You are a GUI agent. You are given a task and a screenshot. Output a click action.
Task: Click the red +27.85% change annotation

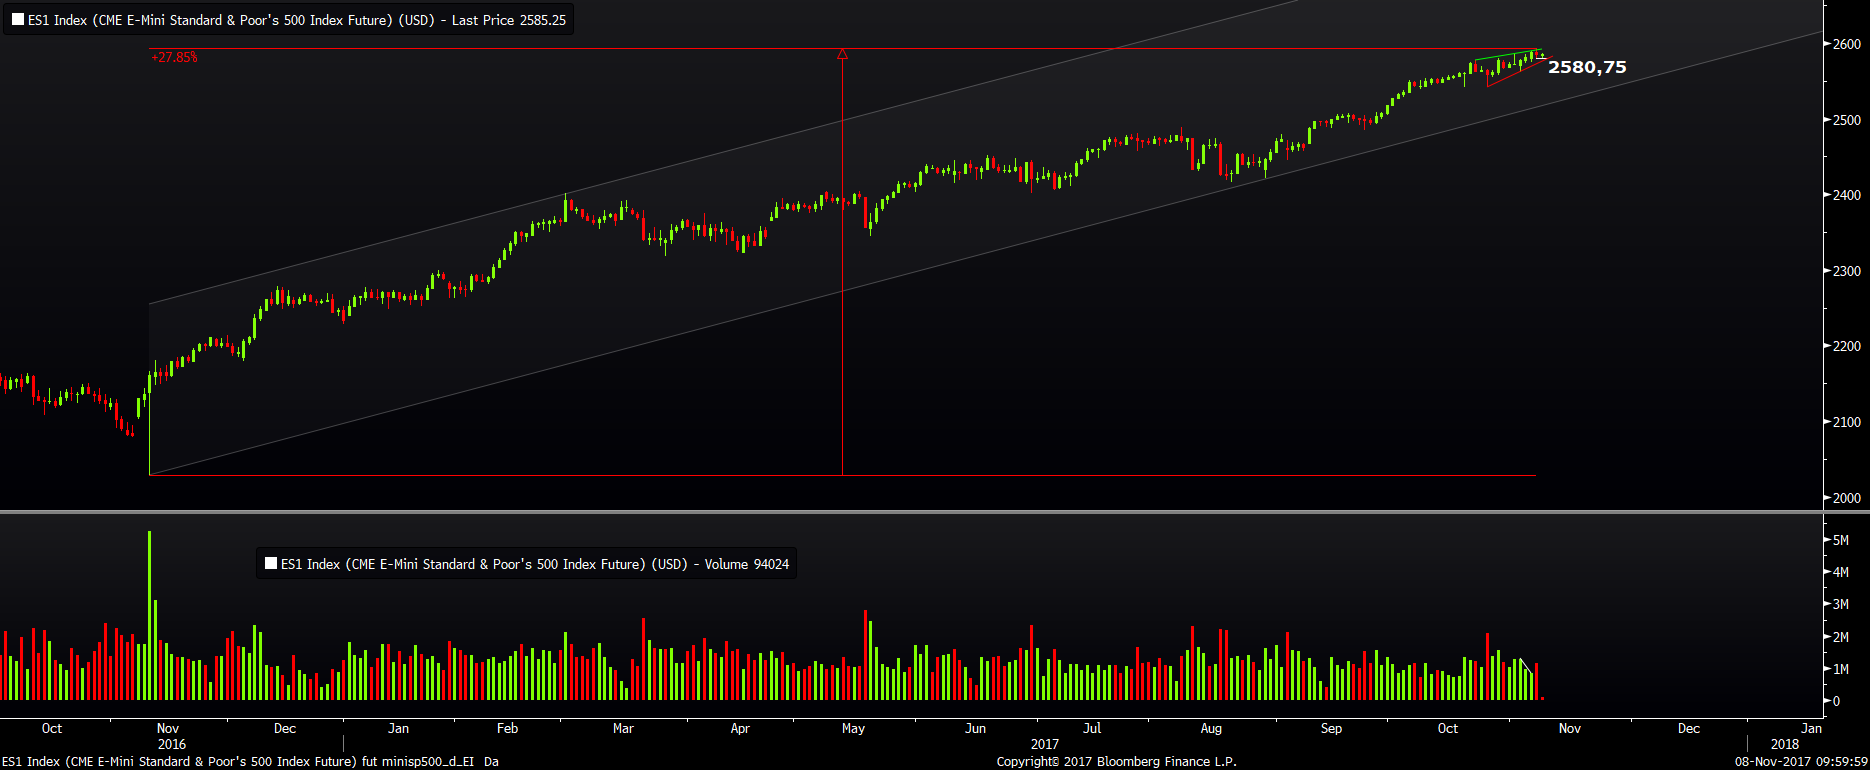coord(175,58)
